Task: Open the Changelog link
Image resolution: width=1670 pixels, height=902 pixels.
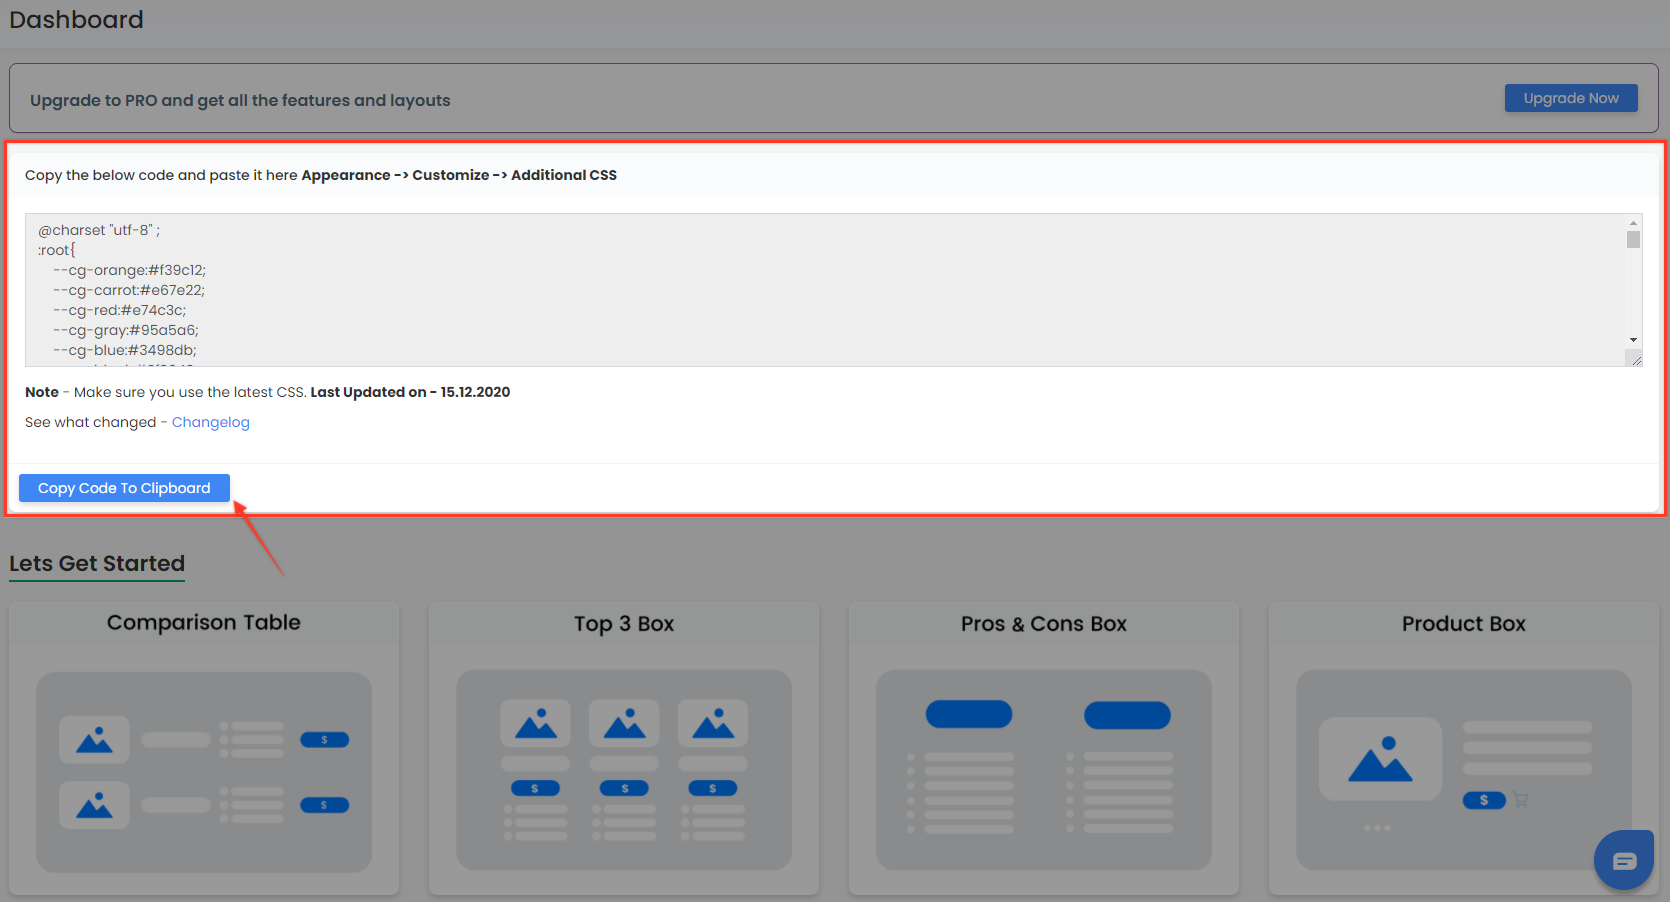Action: [211, 422]
